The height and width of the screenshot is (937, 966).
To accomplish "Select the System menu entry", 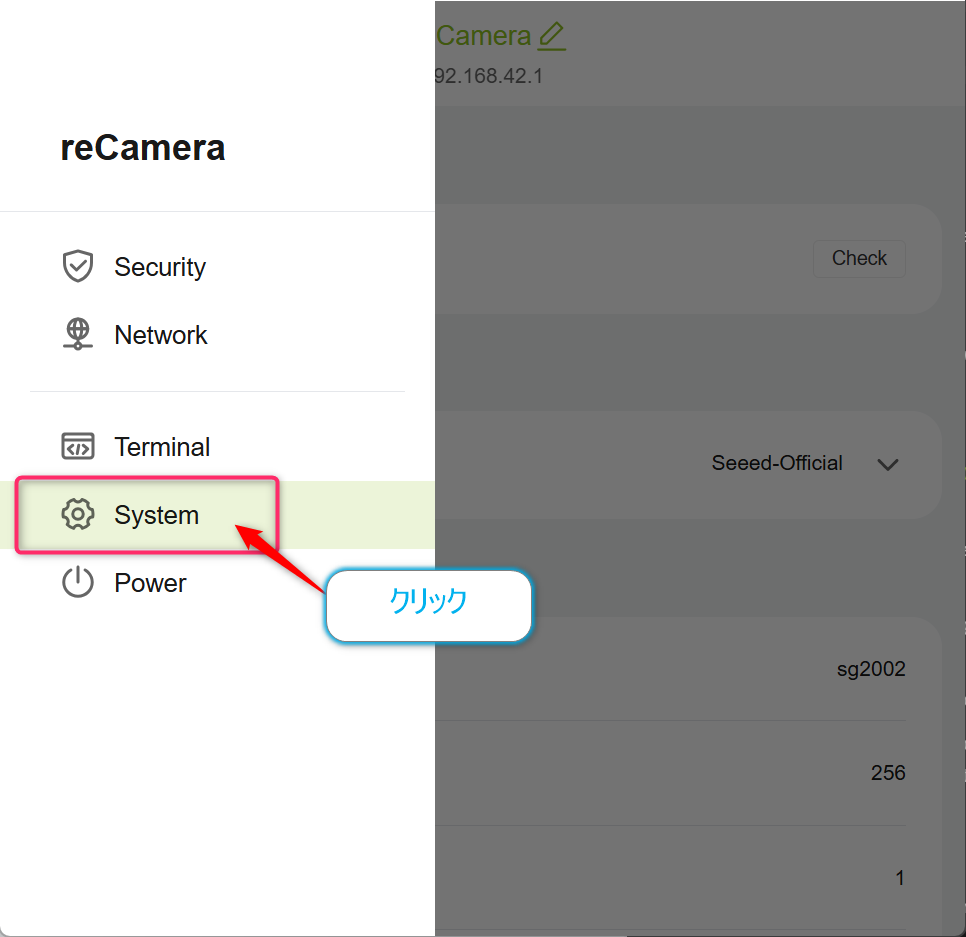I will 217,514.
